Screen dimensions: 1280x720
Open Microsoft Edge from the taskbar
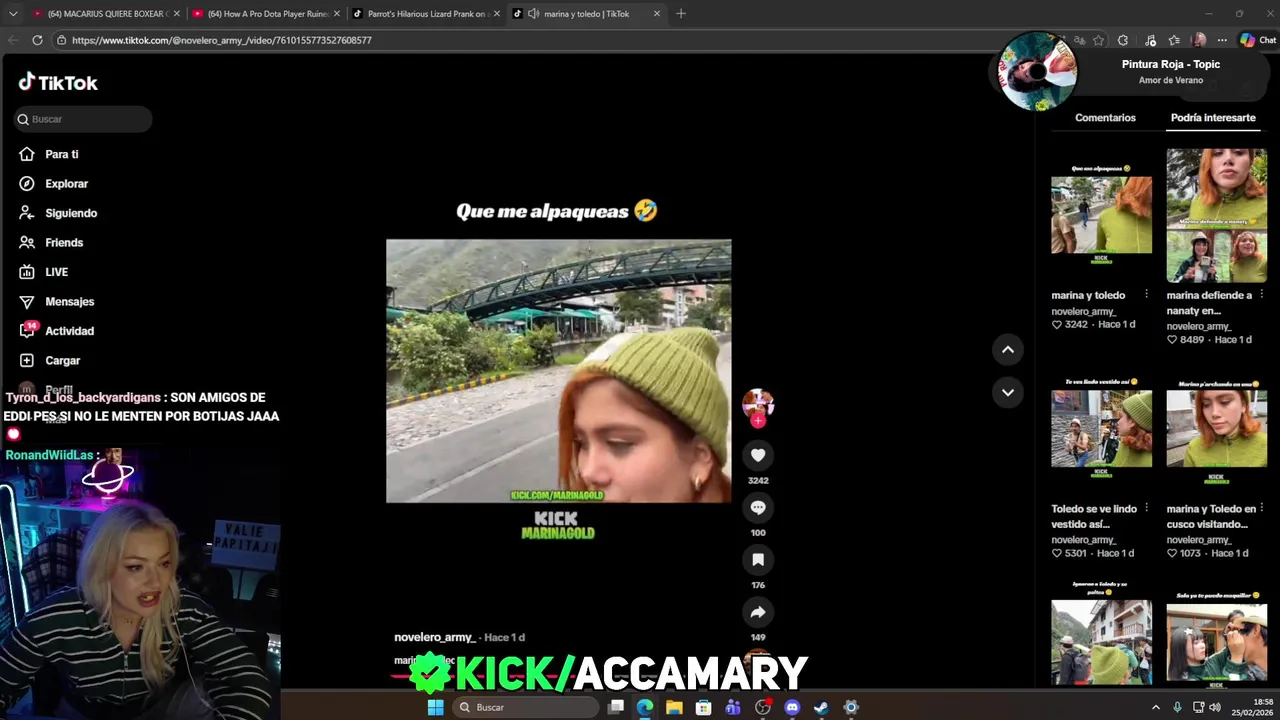click(x=645, y=707)
